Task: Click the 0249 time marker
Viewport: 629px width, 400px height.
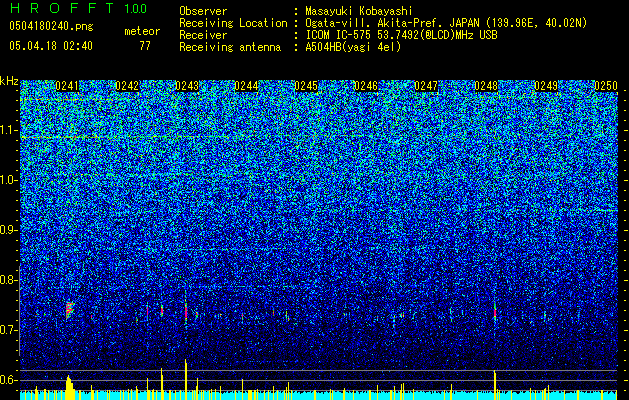Action: coord(546,86)
